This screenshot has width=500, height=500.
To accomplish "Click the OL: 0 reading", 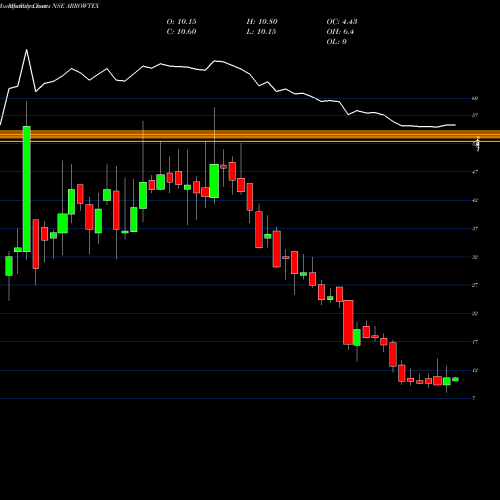I will click(336, 42).
